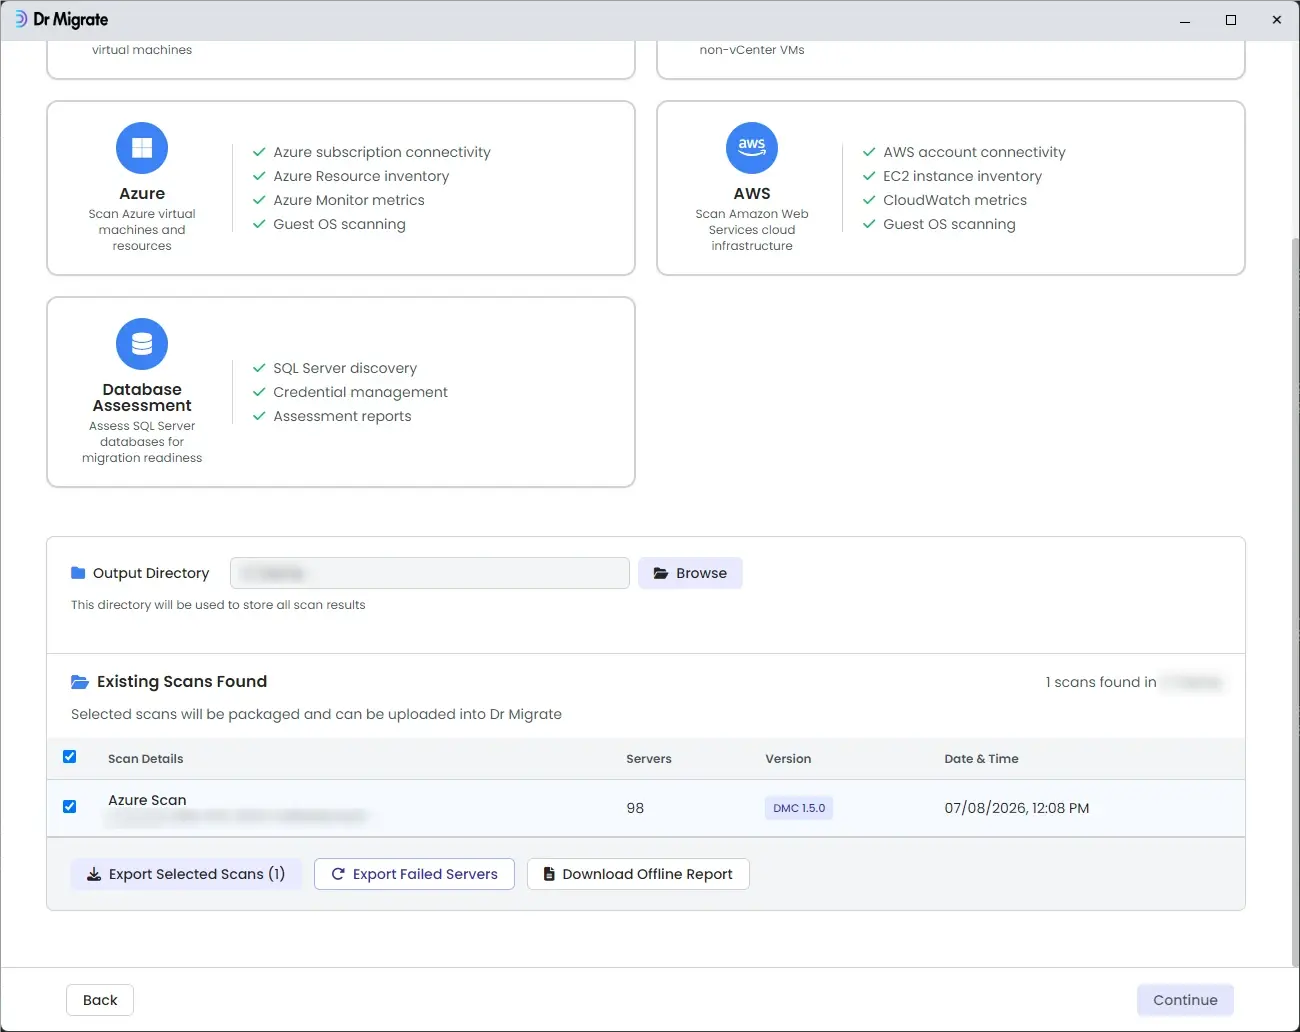Browse for an output directory
1300x1032 pixels.
[690, 573]
